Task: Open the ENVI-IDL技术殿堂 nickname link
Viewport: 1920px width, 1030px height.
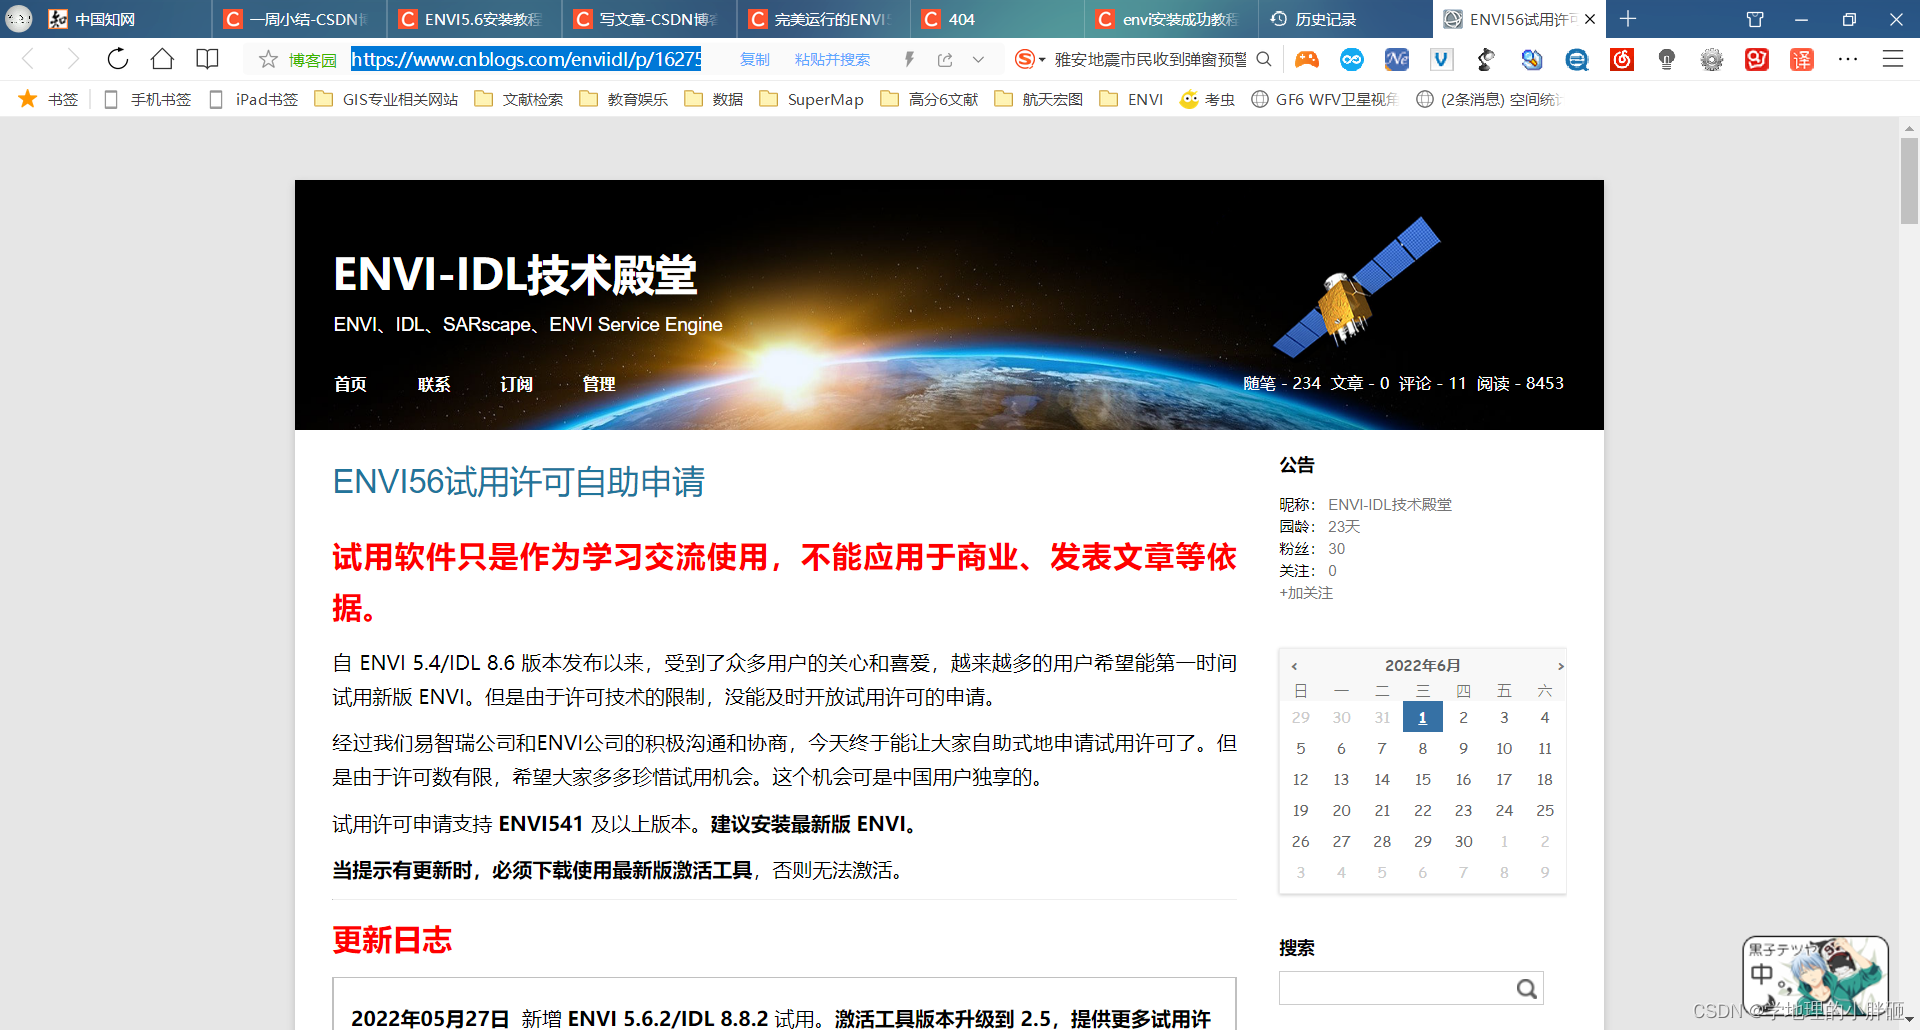Action: tap(1390, 505)
